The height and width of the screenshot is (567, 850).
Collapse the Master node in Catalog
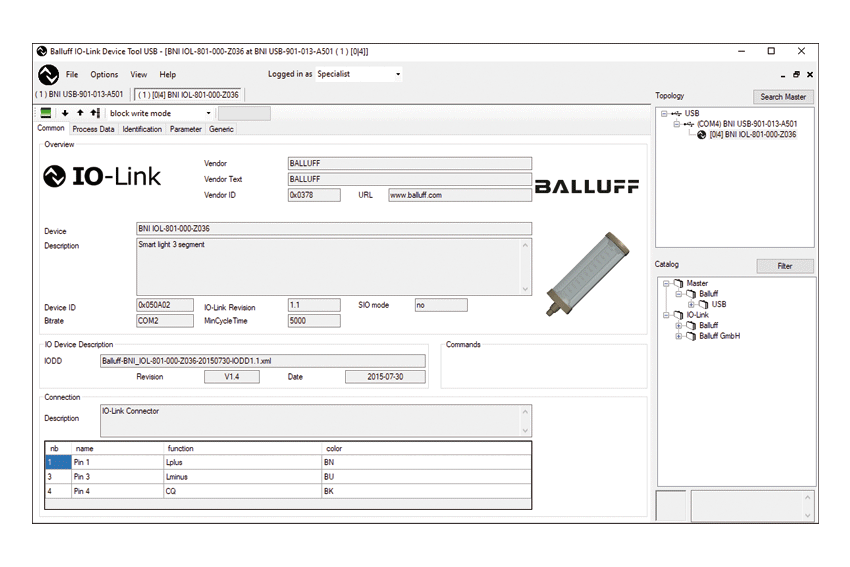(x=666, y=283)
